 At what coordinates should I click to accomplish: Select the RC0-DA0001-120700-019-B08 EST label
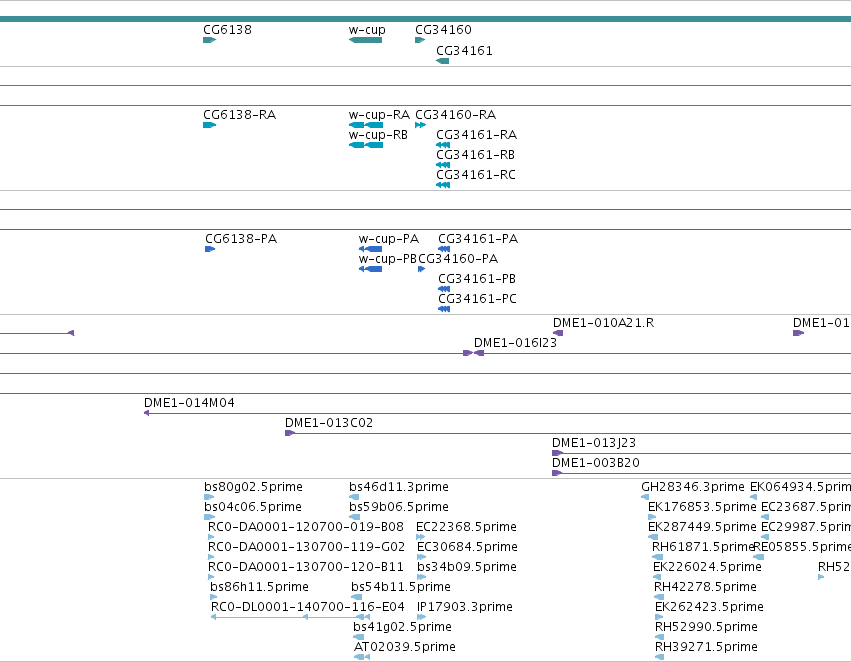(x=306, y=527)
